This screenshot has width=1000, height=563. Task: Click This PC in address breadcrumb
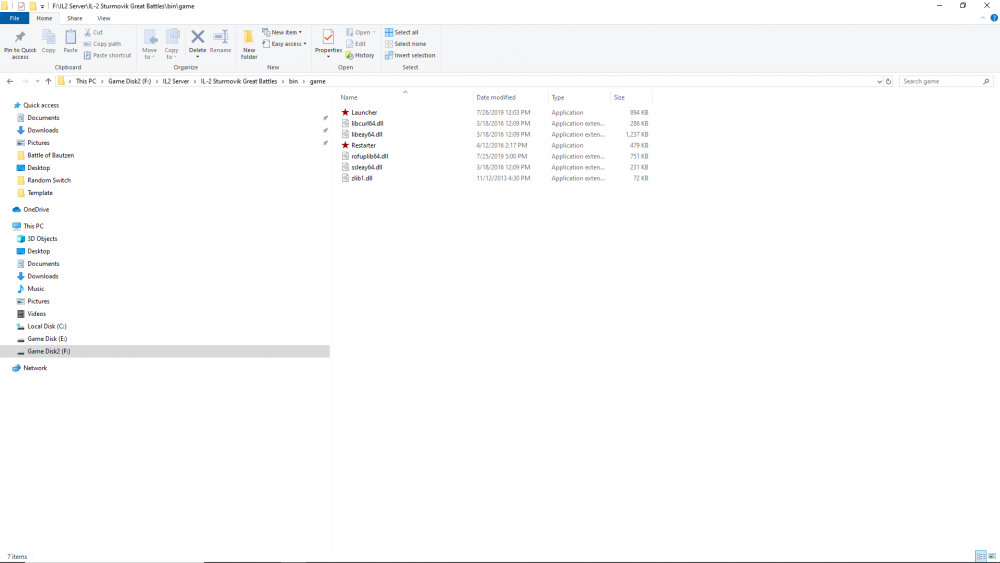(x=85, y=82)
